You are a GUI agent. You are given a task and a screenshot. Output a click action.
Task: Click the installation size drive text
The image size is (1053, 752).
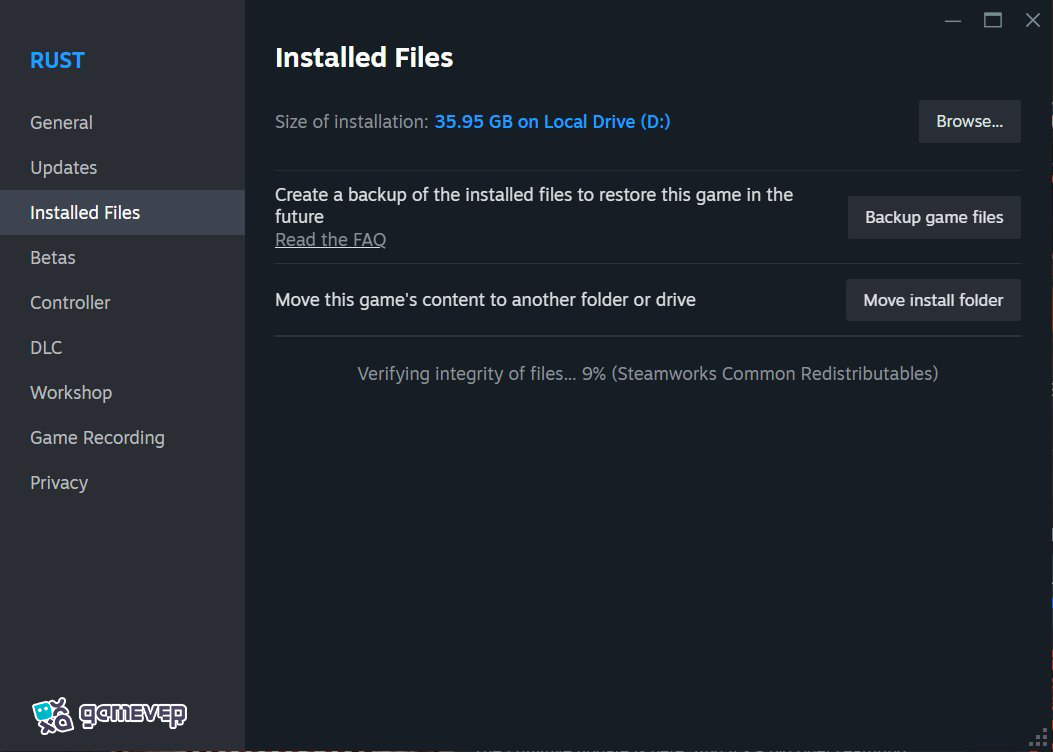552,122
